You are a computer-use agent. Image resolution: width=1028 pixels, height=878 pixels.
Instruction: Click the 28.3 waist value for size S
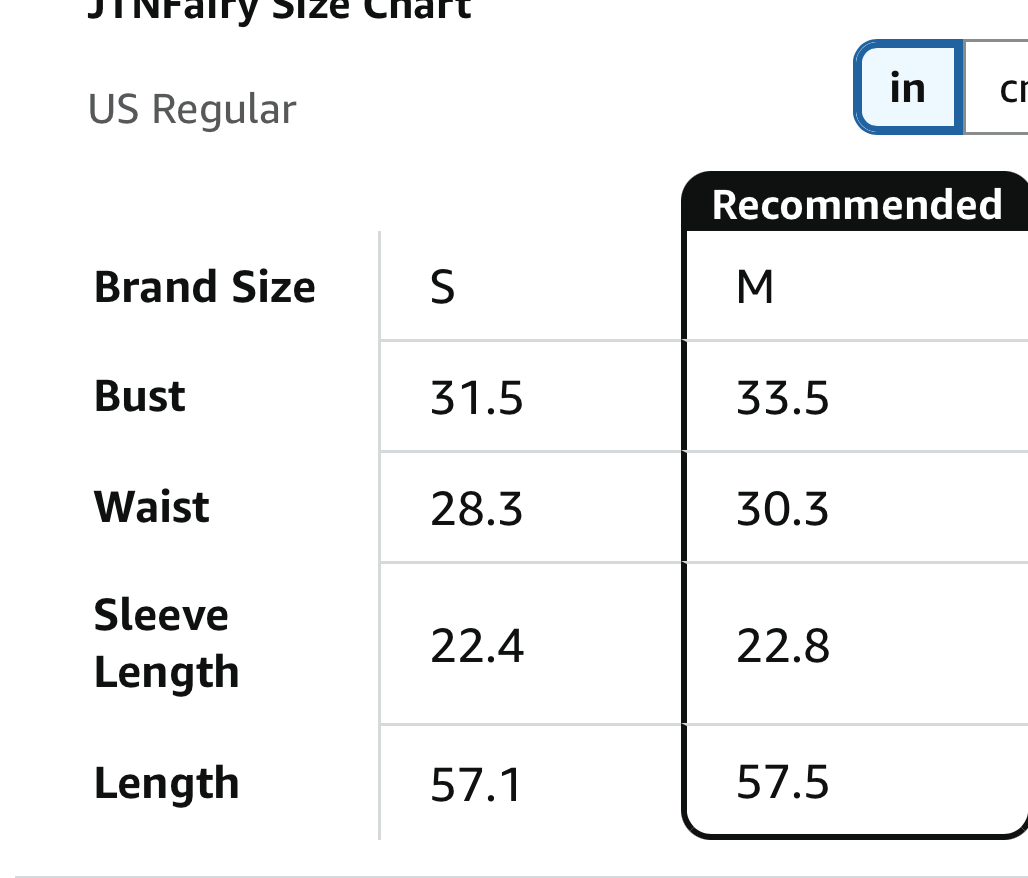477,509
